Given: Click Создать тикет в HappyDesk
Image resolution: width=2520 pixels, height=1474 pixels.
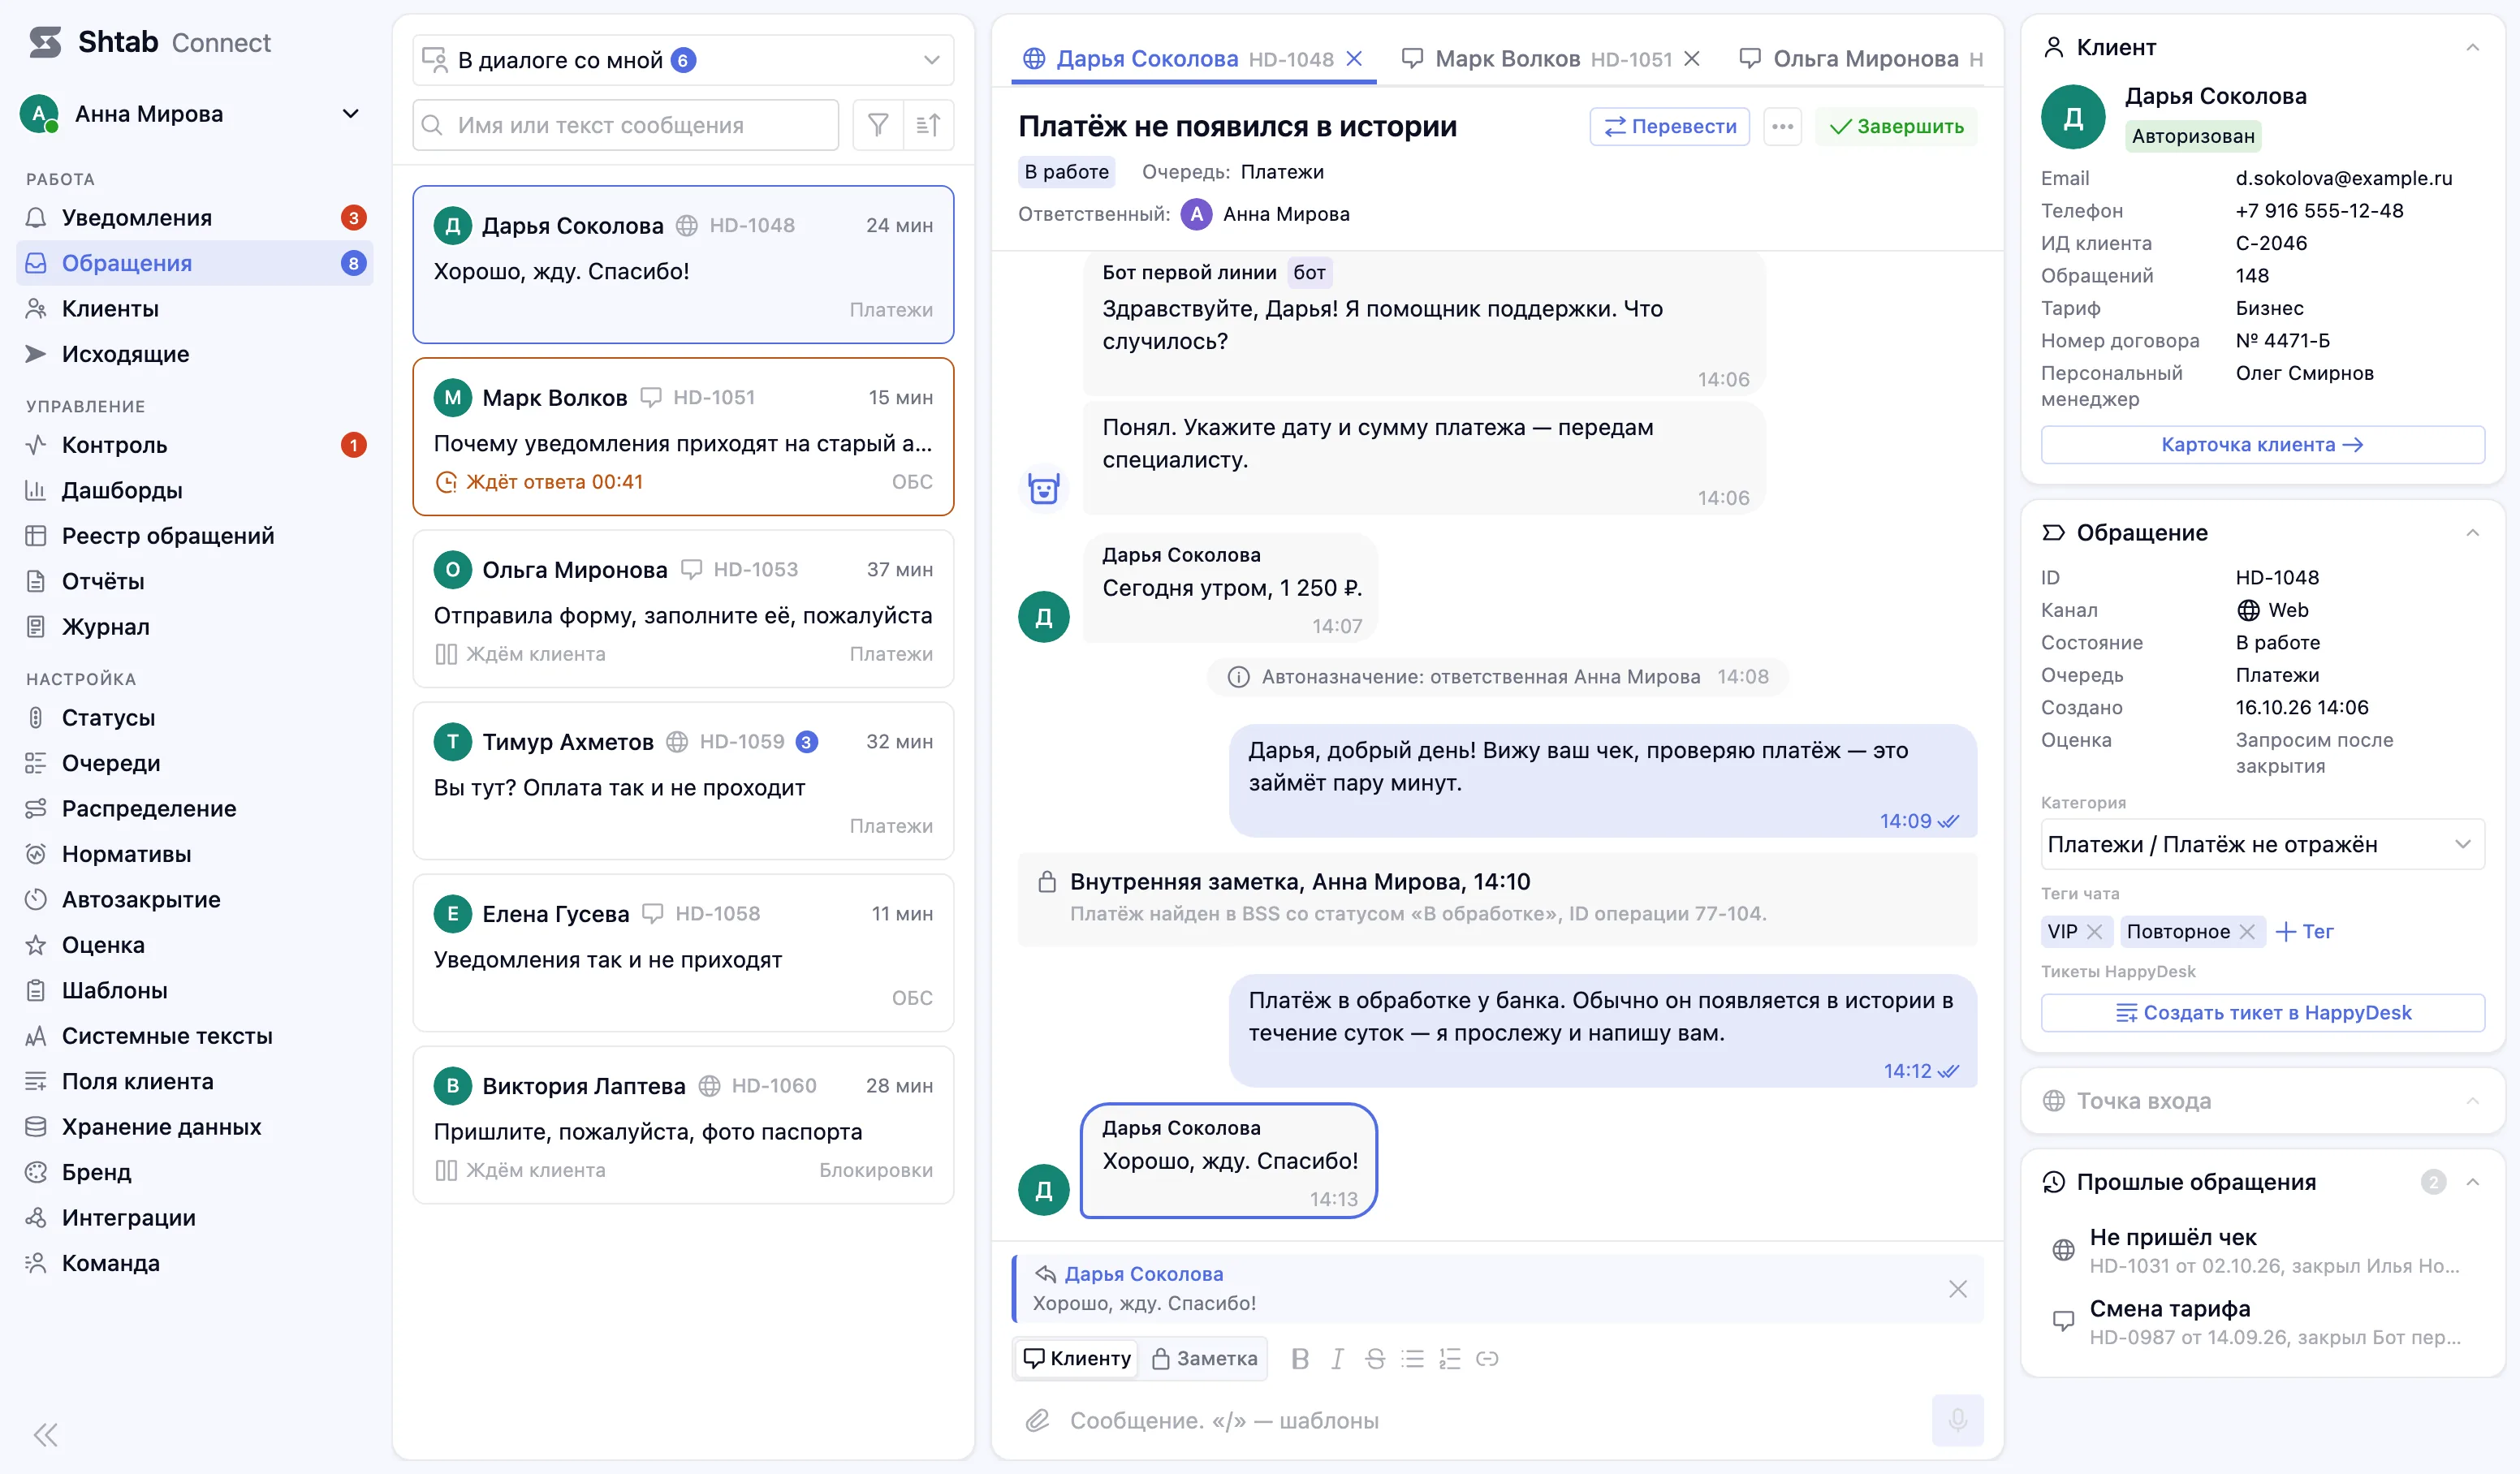Looking at the screenshot, I should pyautogui.click(x=2262, y=1013).
